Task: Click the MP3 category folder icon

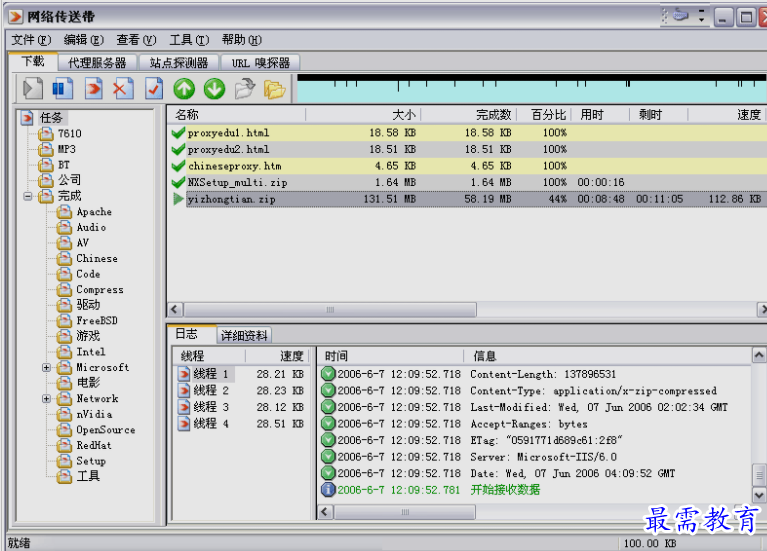Action: 46,149
